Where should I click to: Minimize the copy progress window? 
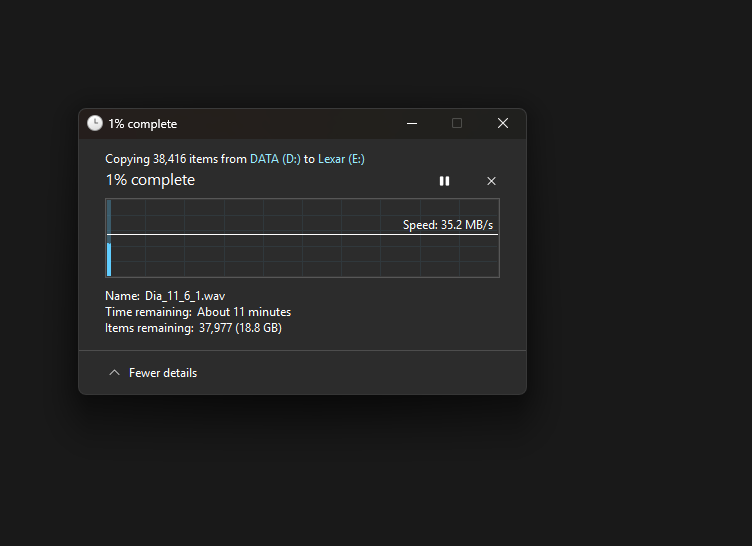pos(412,123)
